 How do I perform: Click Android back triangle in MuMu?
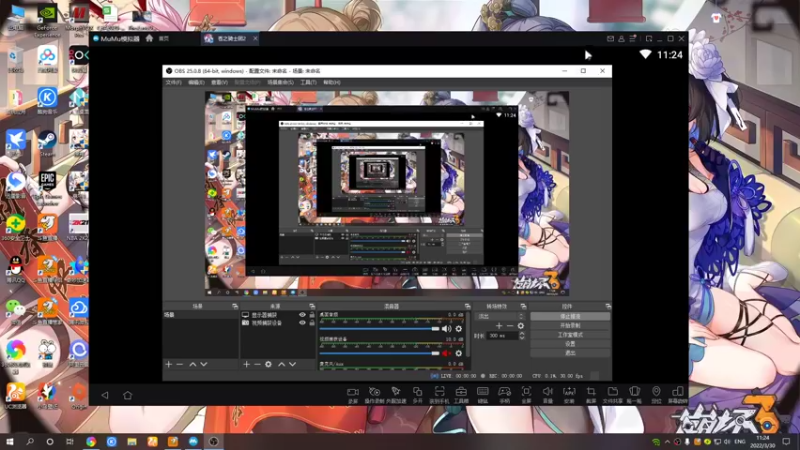(x=105, y=395)
